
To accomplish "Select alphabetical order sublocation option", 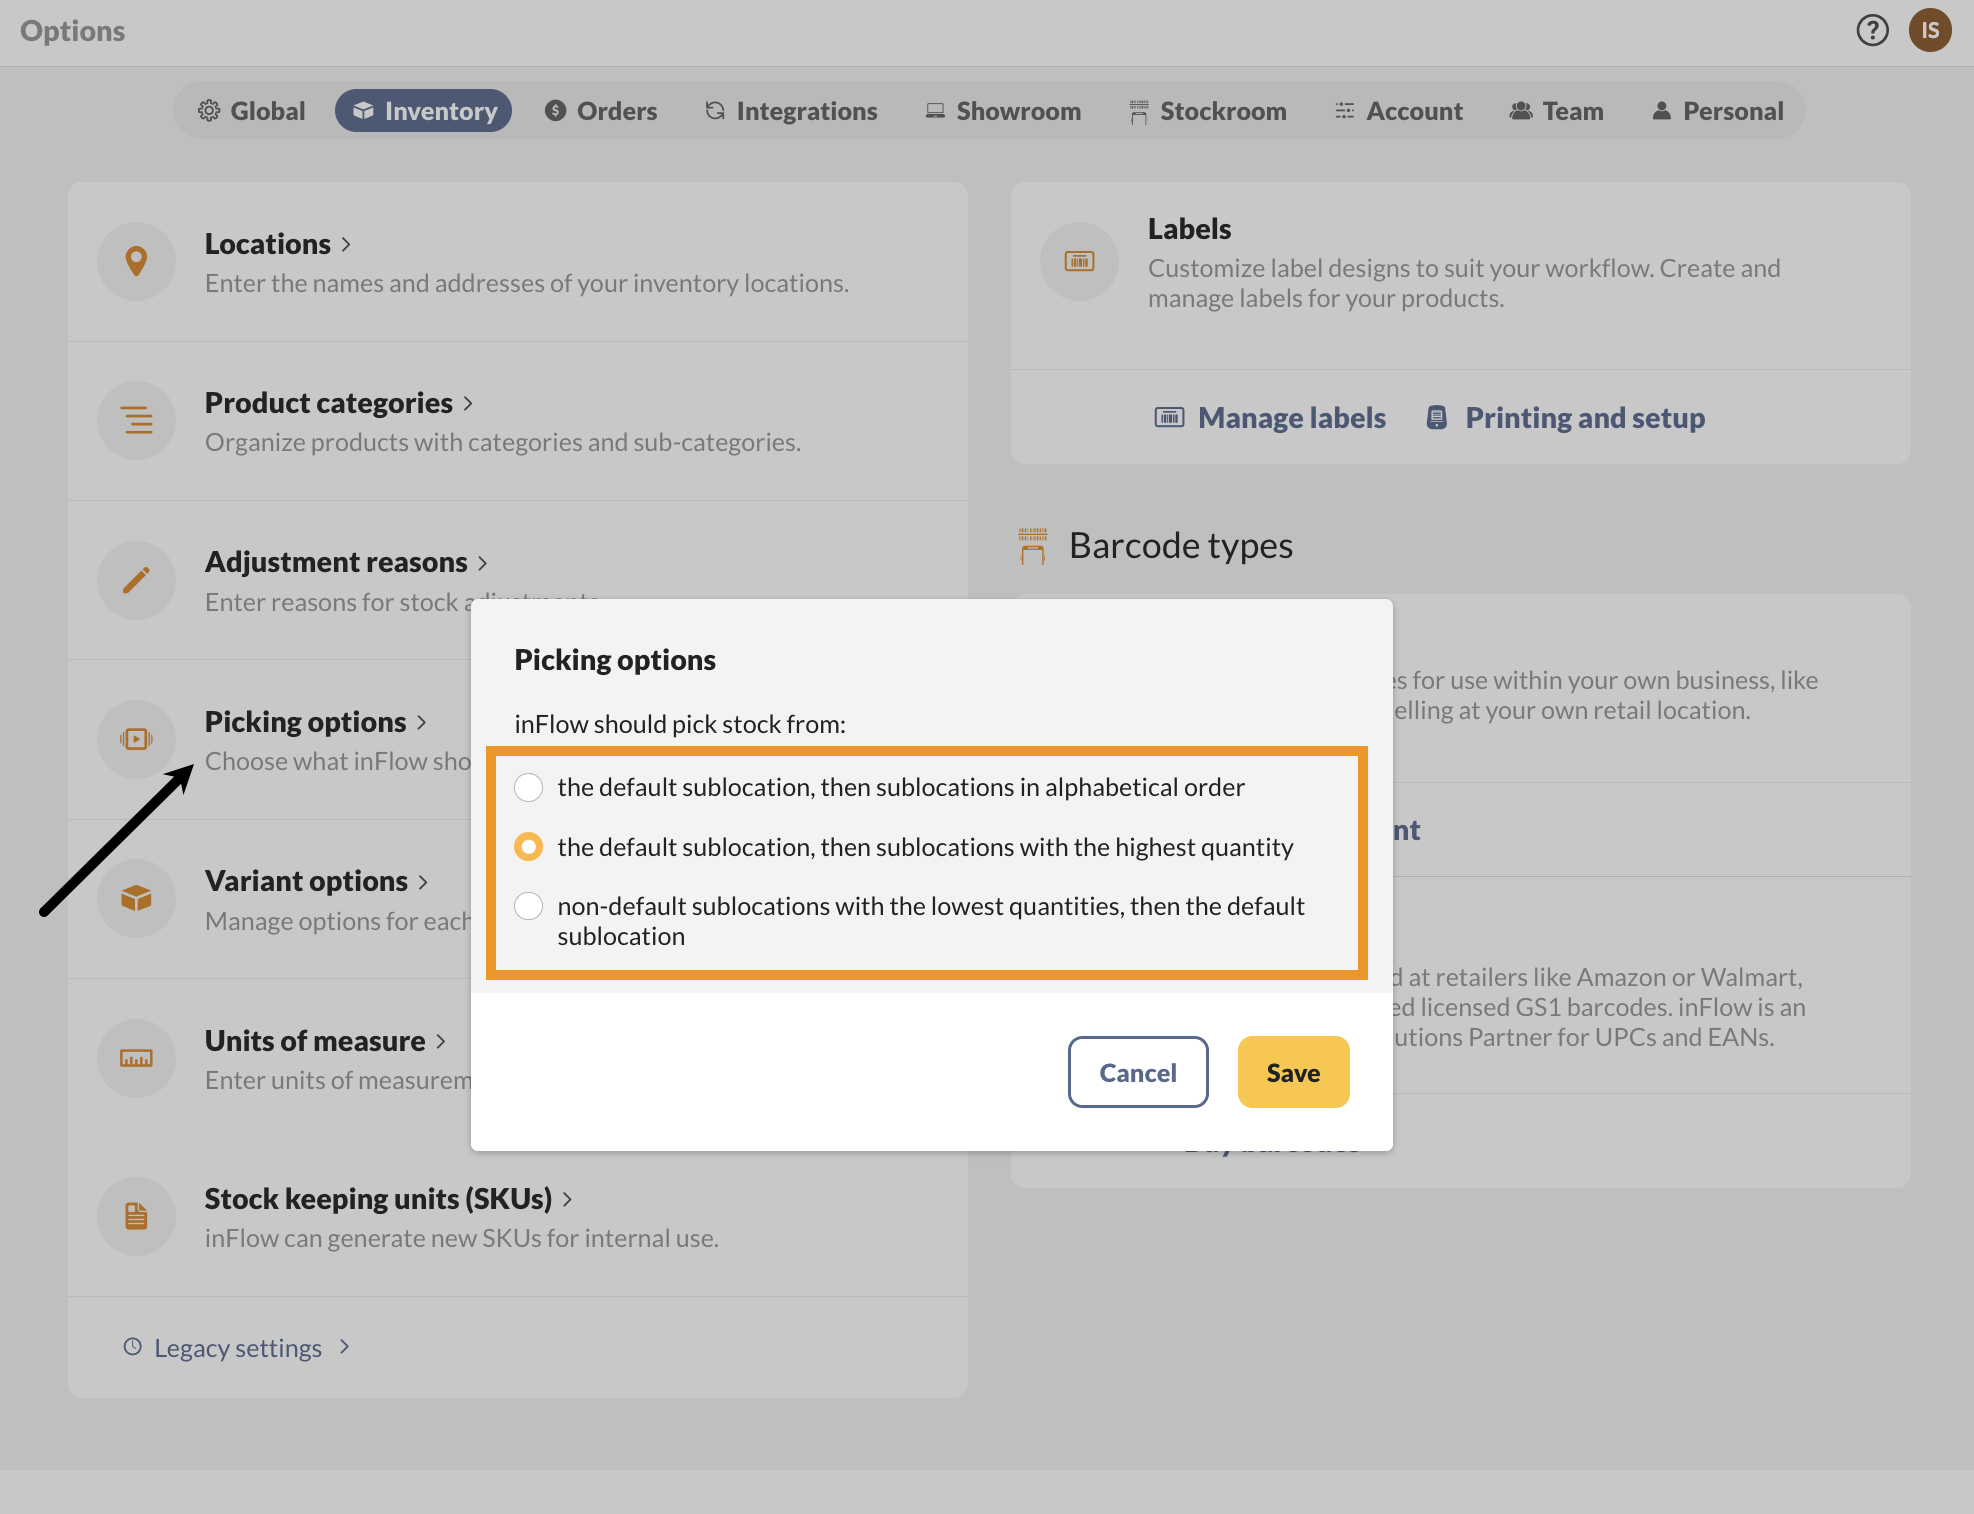I will [529, 787].
